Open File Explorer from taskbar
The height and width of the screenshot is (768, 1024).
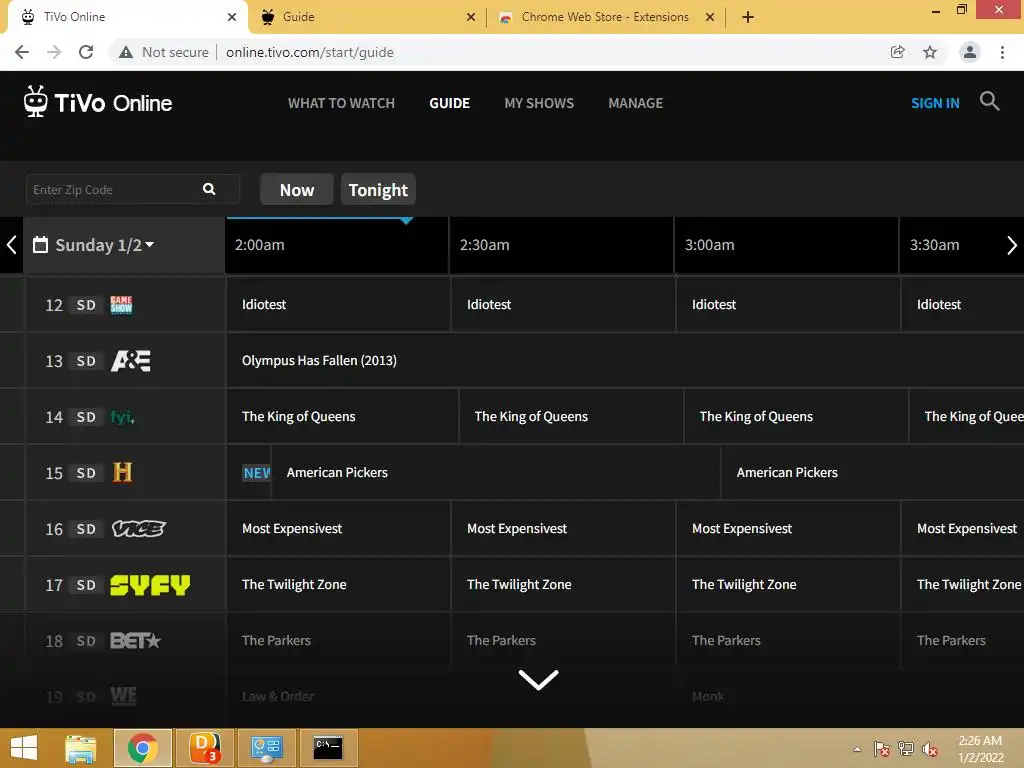[x=81, y=748]
